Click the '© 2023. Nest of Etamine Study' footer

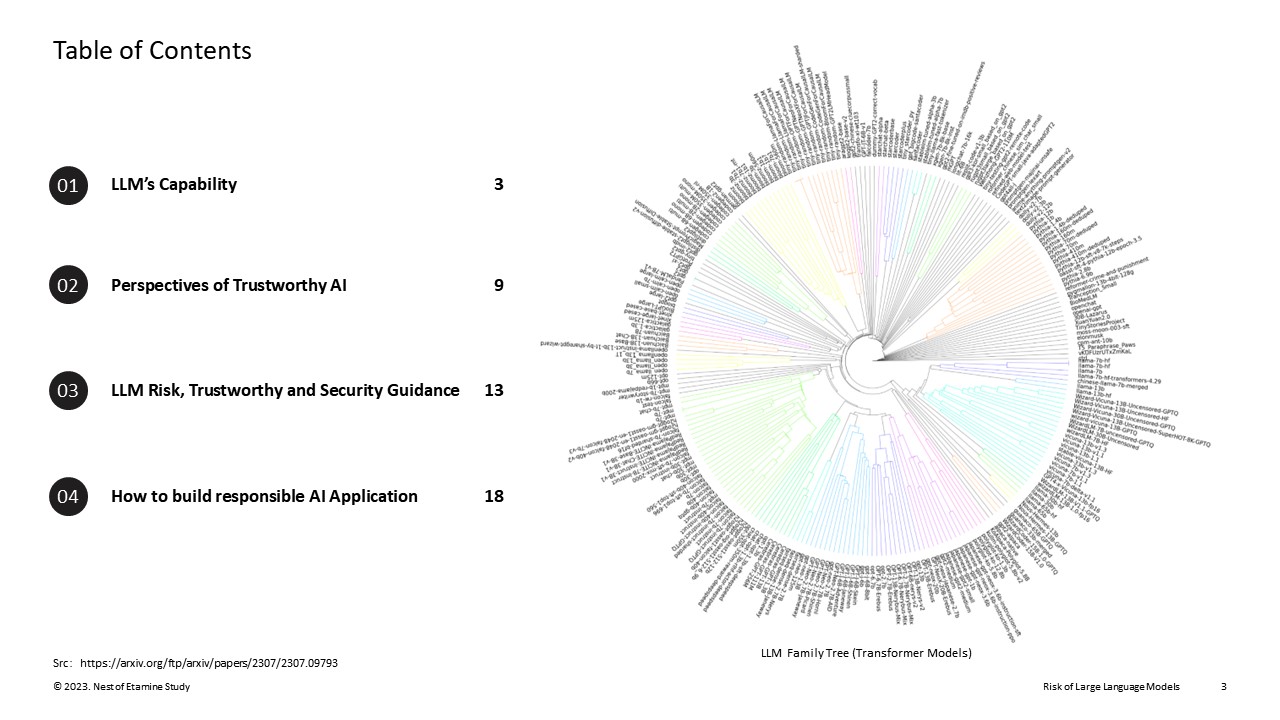(x=121, y=687)
